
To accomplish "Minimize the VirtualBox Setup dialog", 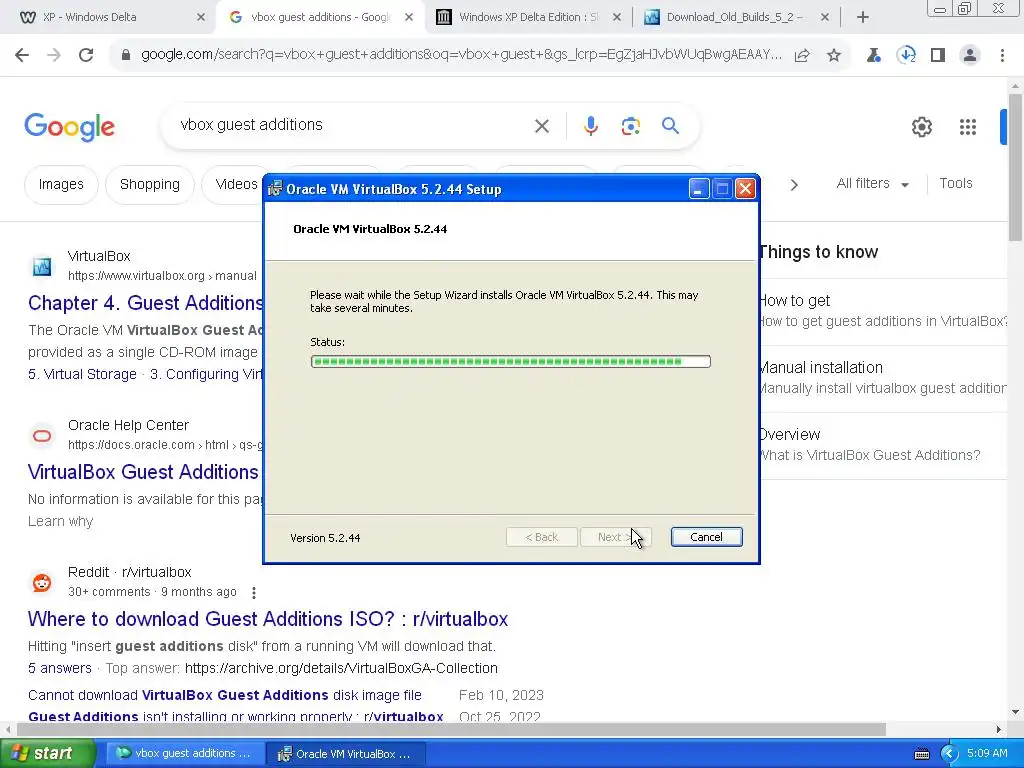I will coord(699,189).
